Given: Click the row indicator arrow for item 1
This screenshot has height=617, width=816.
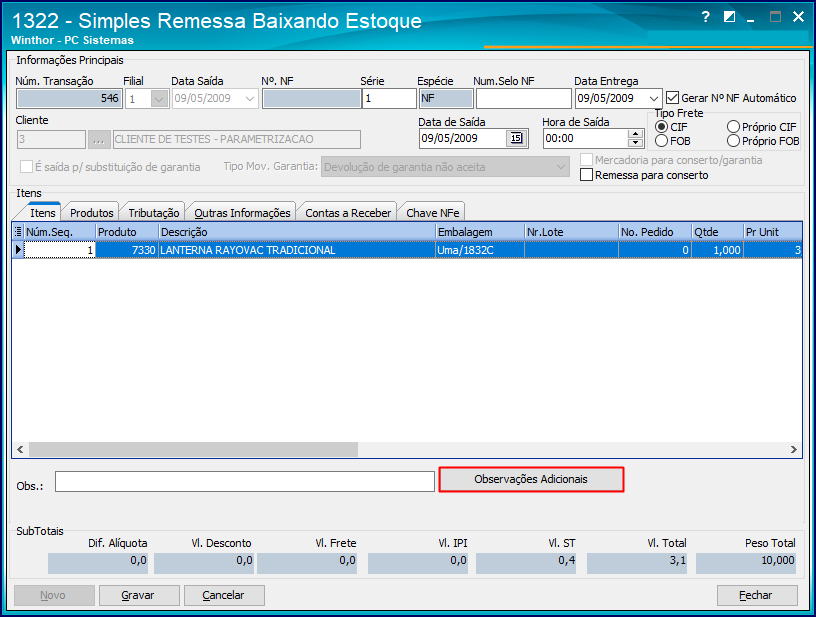Looking at the screenshot, I should pos(18,250).
